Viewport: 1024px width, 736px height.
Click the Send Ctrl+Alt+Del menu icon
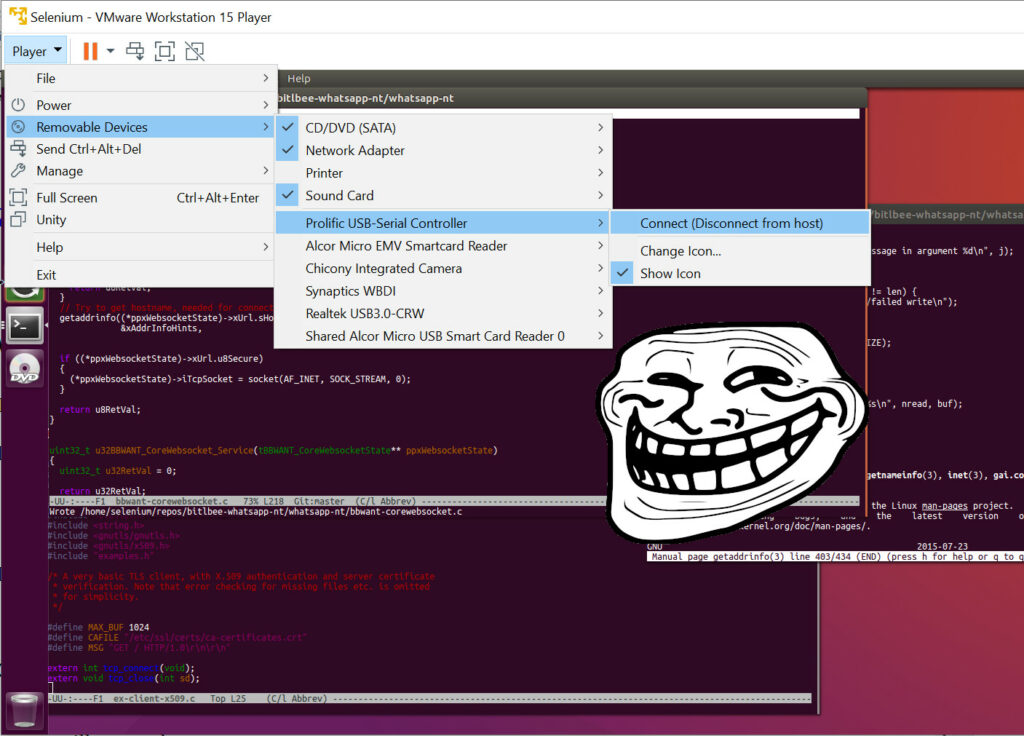18,149
